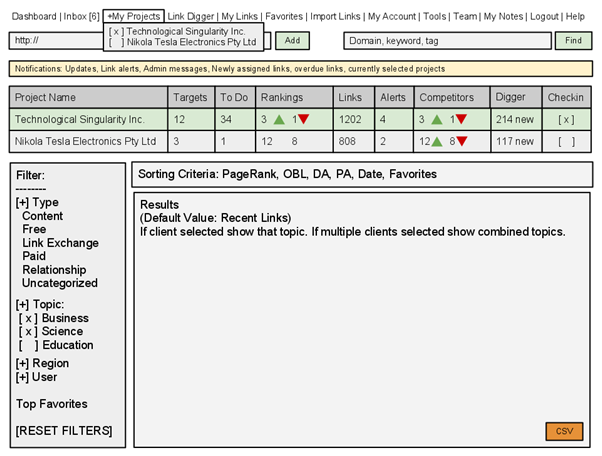Open the Dashboard menu item
Viewport: 602px width, 456px height.
point(34,17)
